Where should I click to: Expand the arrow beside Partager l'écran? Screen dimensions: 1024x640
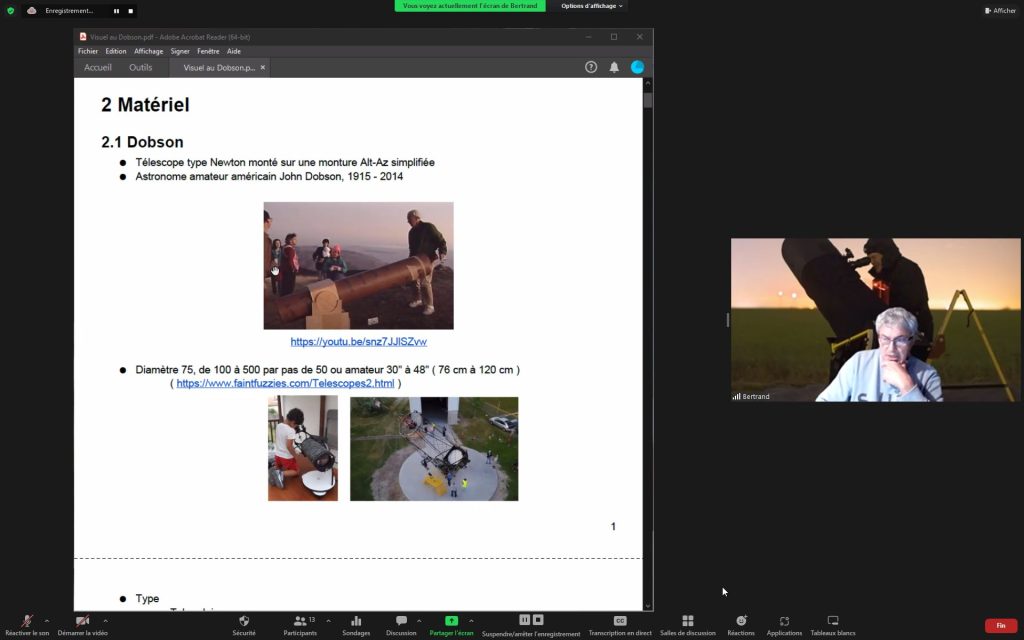pos(471,621)
